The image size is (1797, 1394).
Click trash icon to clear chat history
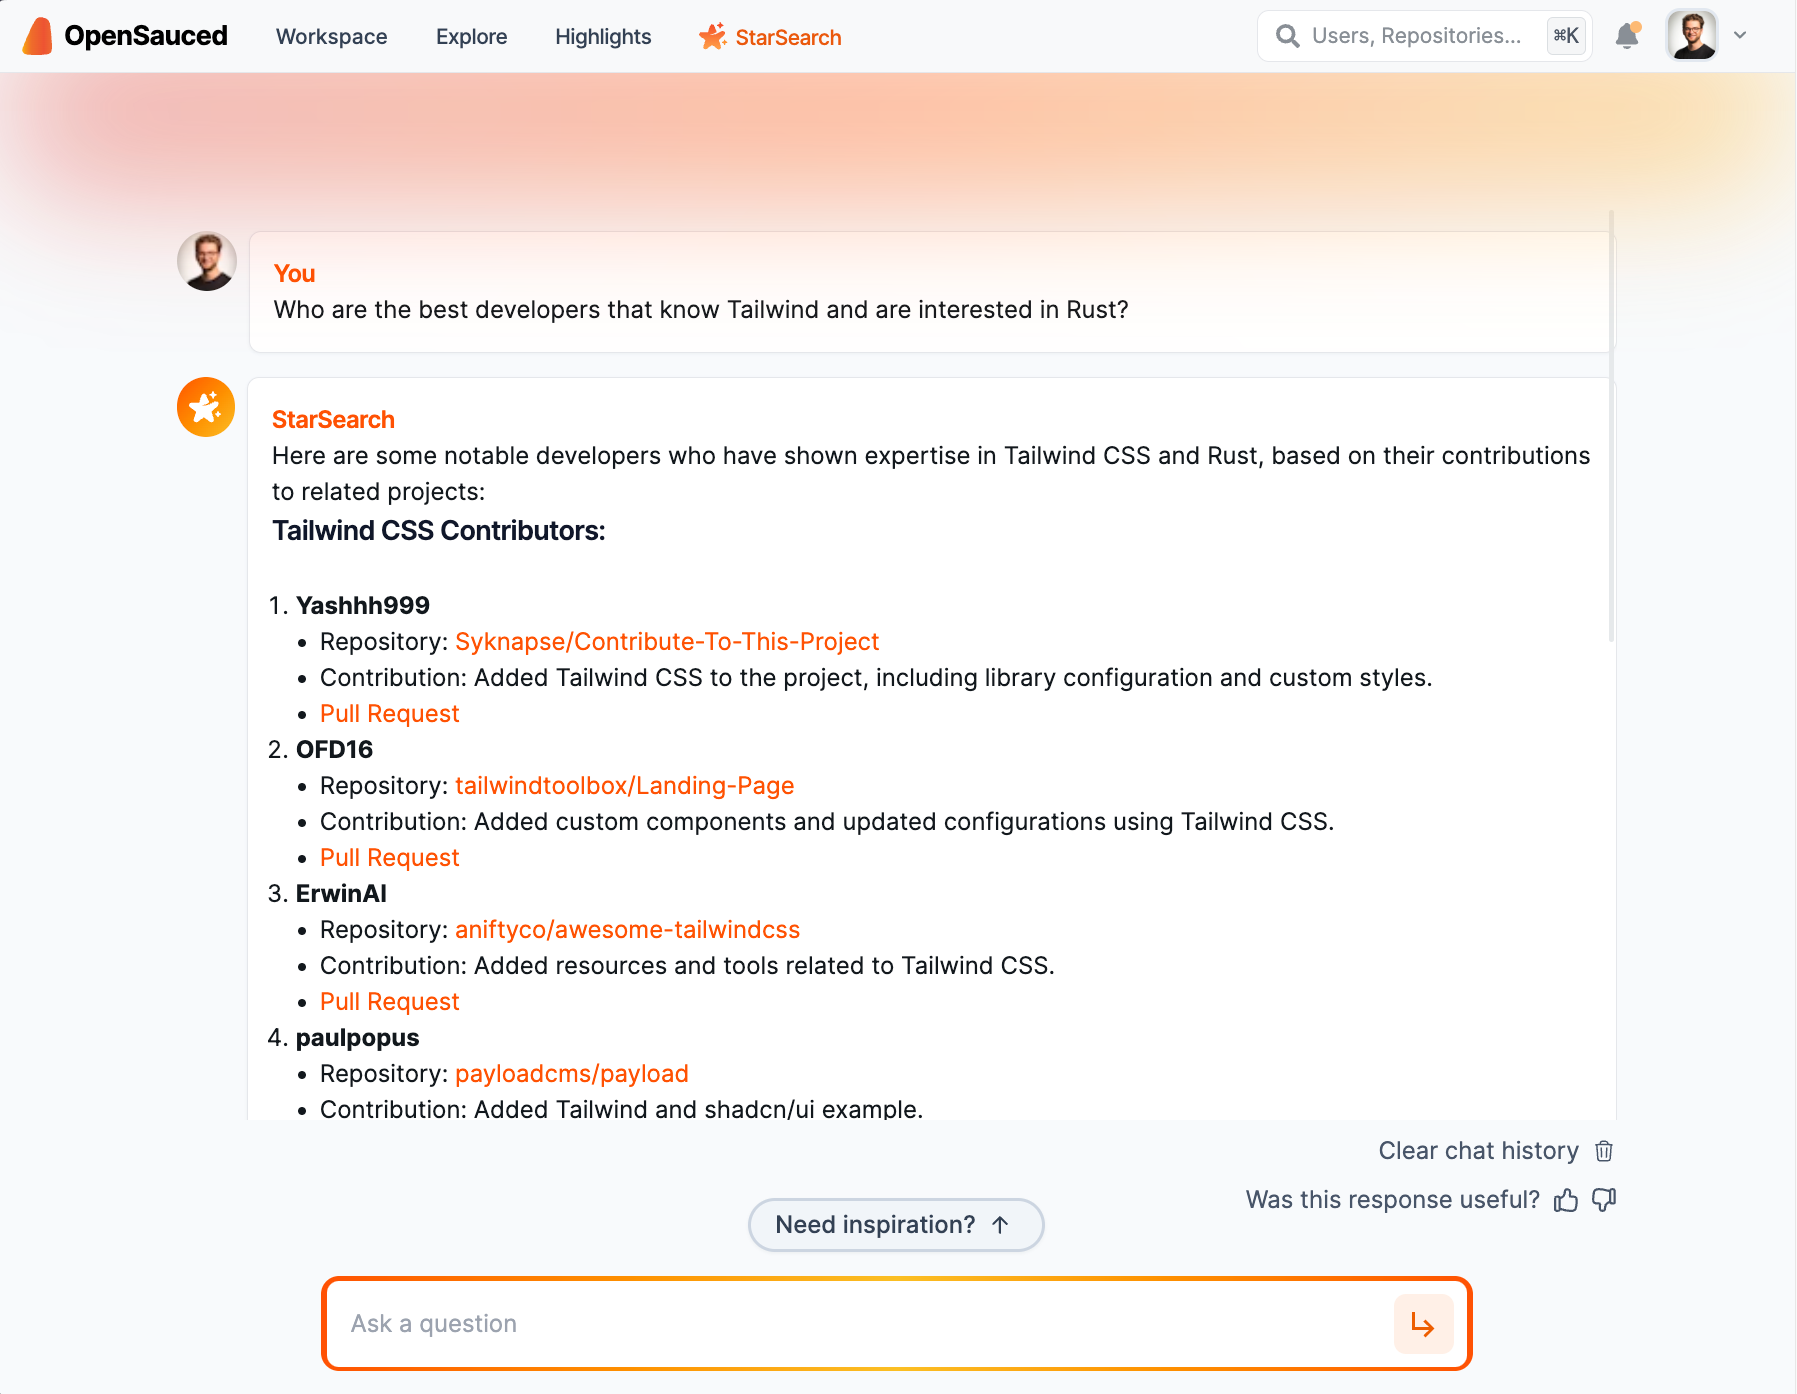(x=1604, y=1151)
